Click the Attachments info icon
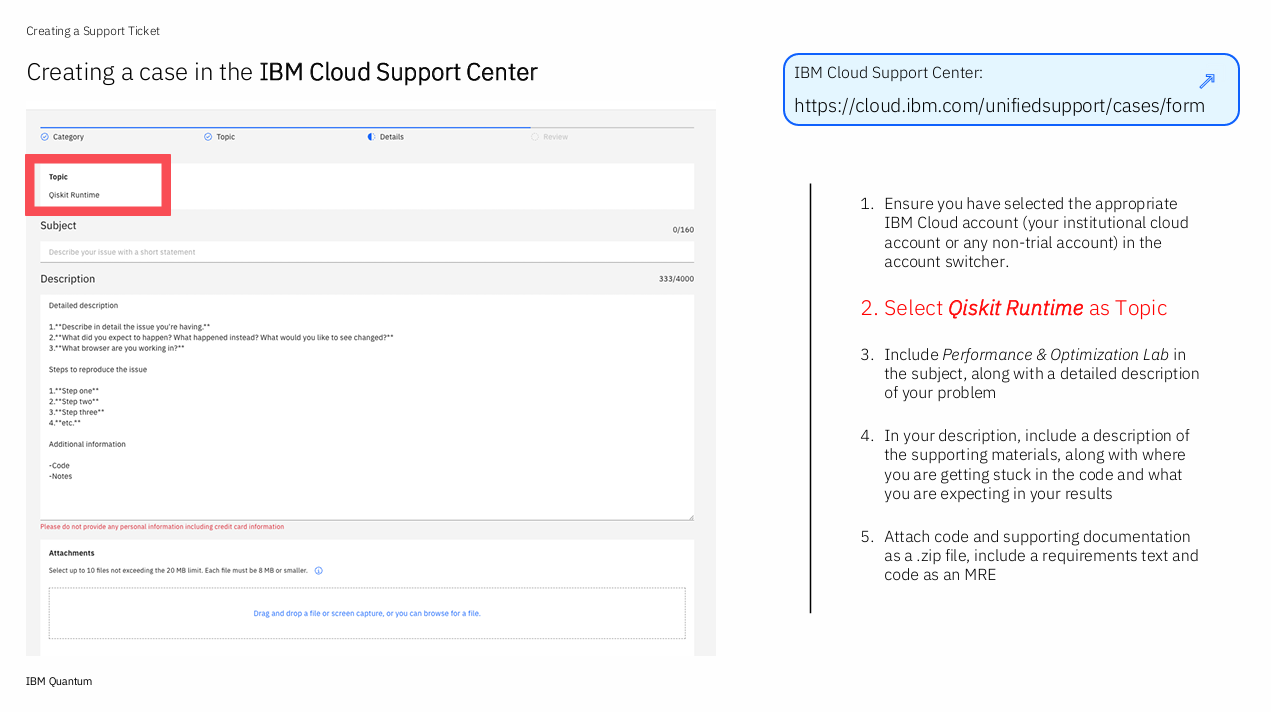The height and width of the screenshot is (712, 1271). [x=319, y=571]
